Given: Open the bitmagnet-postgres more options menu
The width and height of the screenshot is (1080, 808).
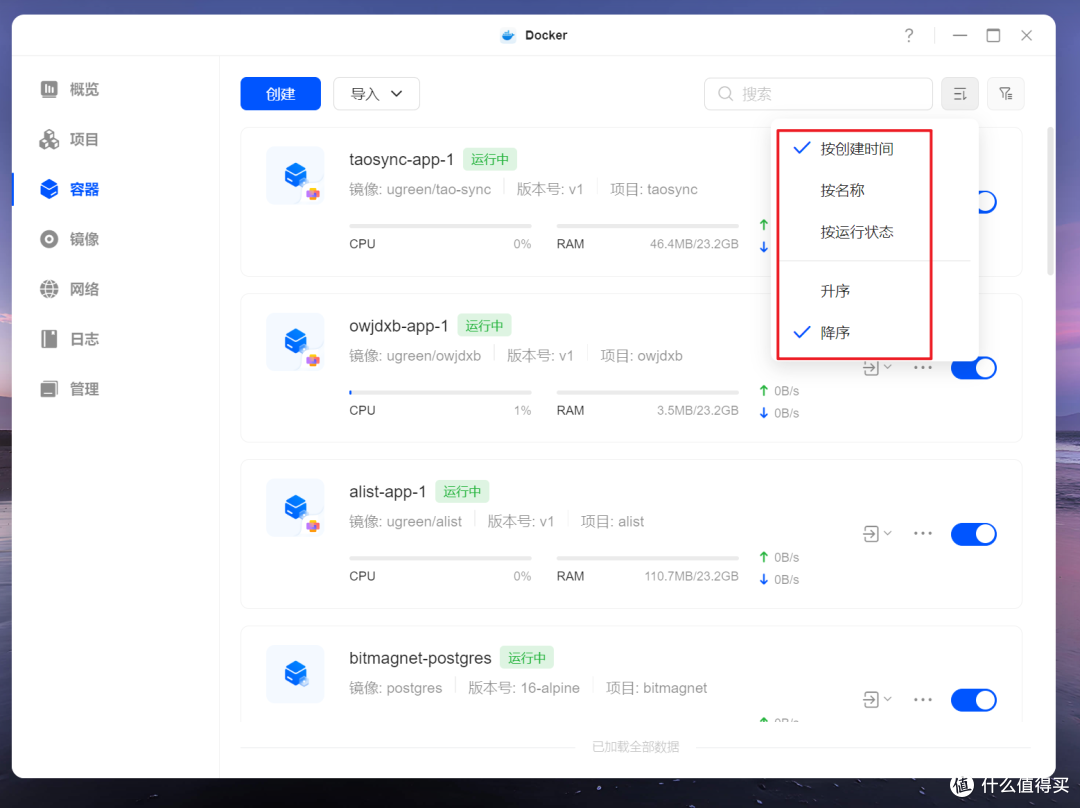Looking at the screenshot, I should 922,699.
